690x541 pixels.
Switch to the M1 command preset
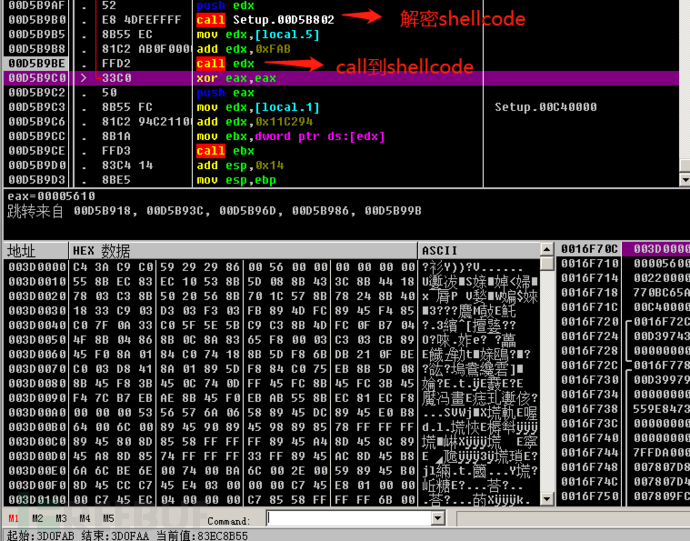click(13, 519)
